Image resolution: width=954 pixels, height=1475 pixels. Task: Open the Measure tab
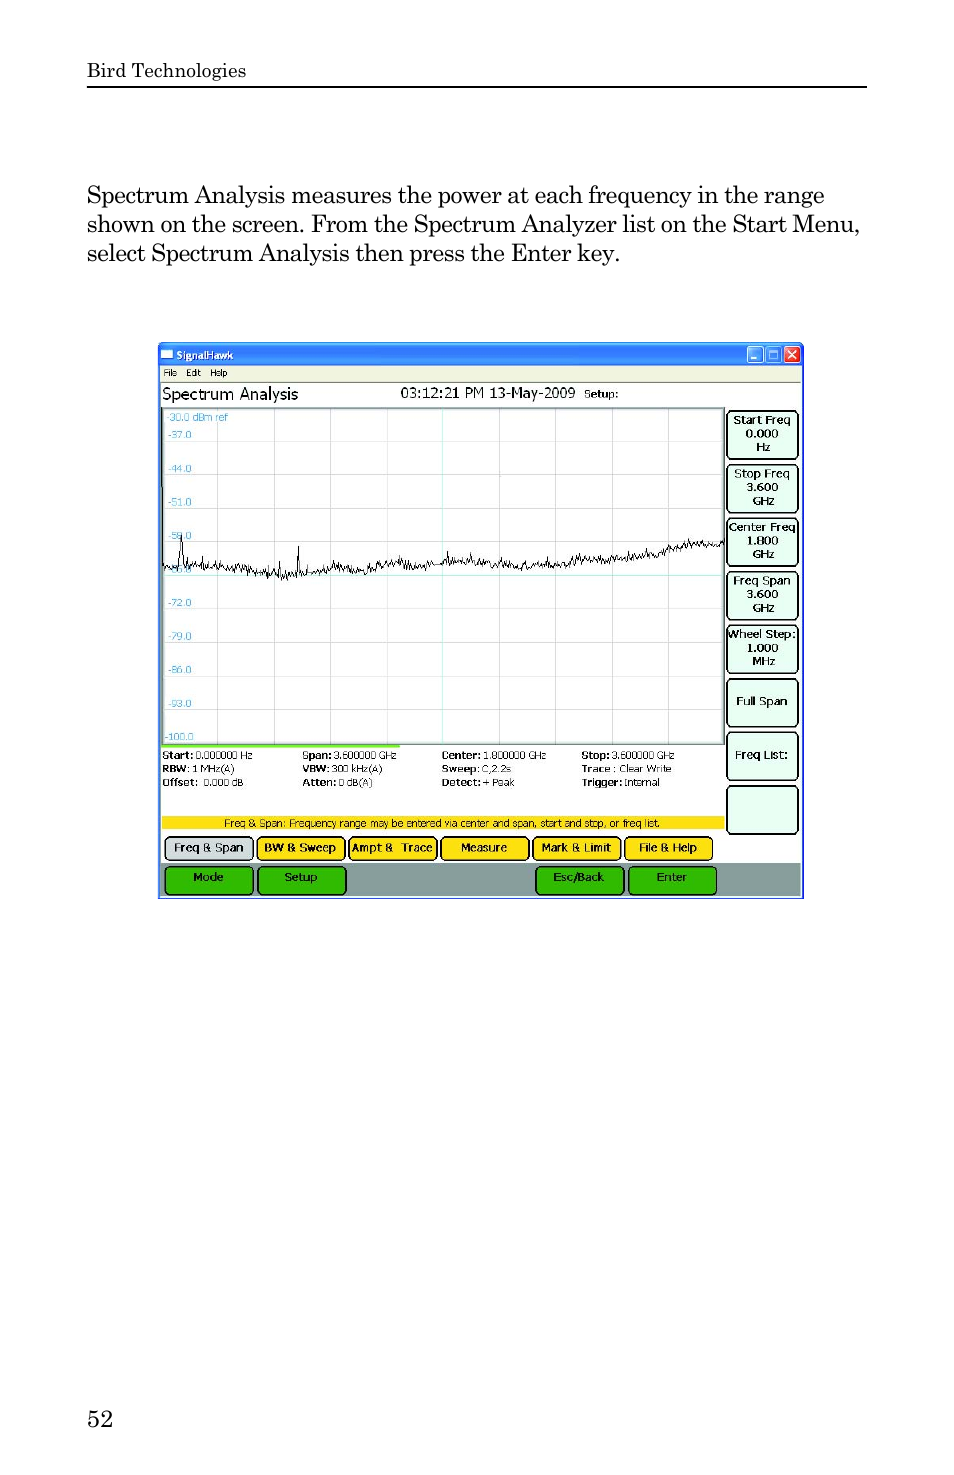[x=484, y=848]
